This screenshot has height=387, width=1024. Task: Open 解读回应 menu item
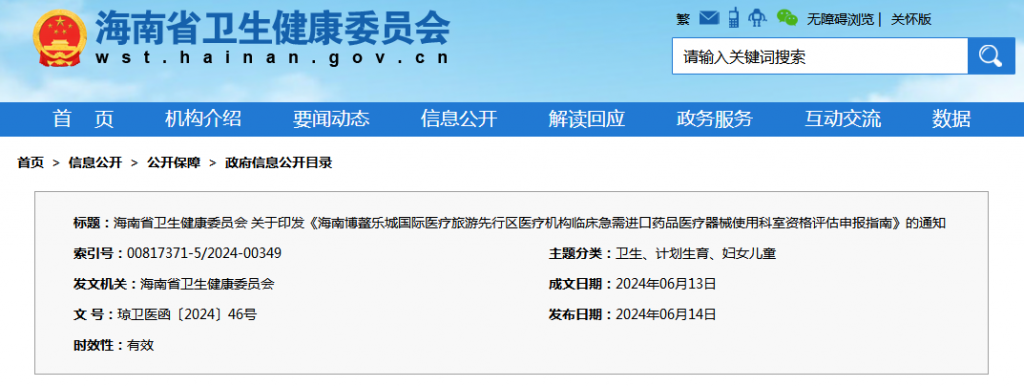coord(587,119)
